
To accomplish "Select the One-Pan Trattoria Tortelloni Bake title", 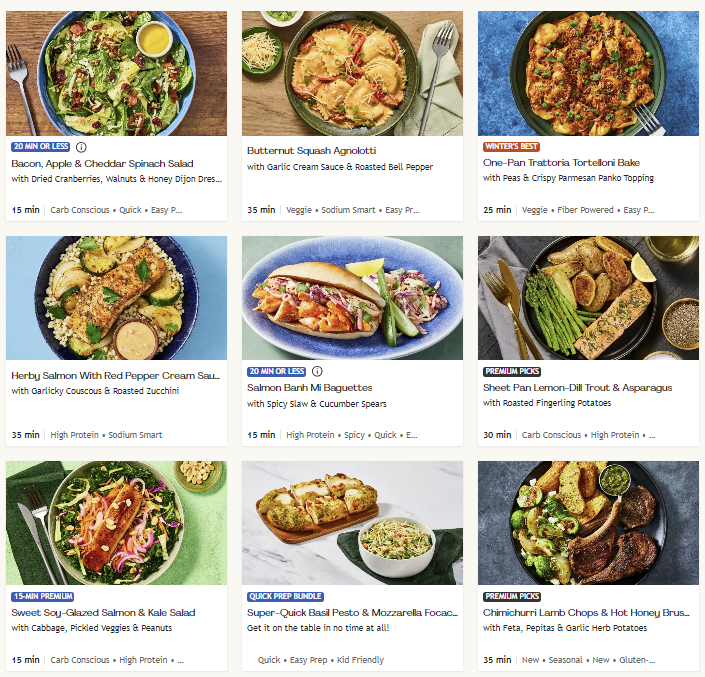I will [561, 163].
